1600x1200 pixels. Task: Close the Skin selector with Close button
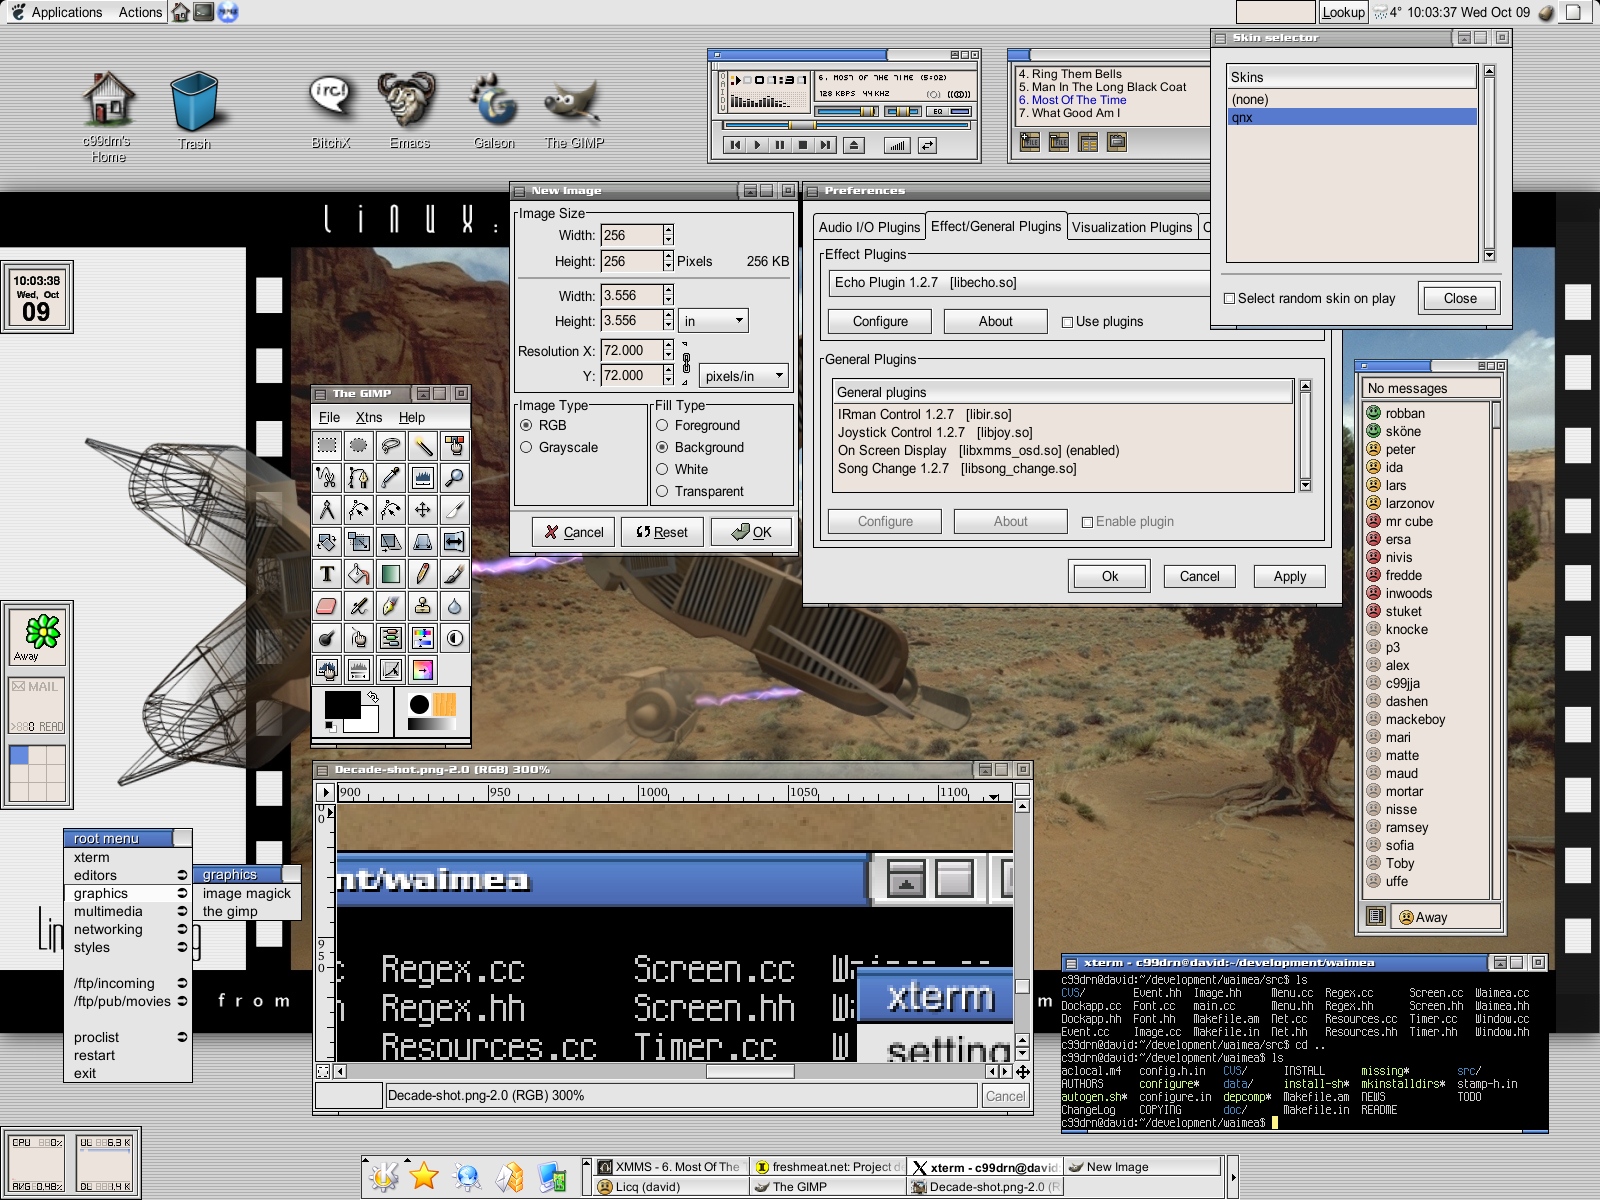[x=1460, y=298]
